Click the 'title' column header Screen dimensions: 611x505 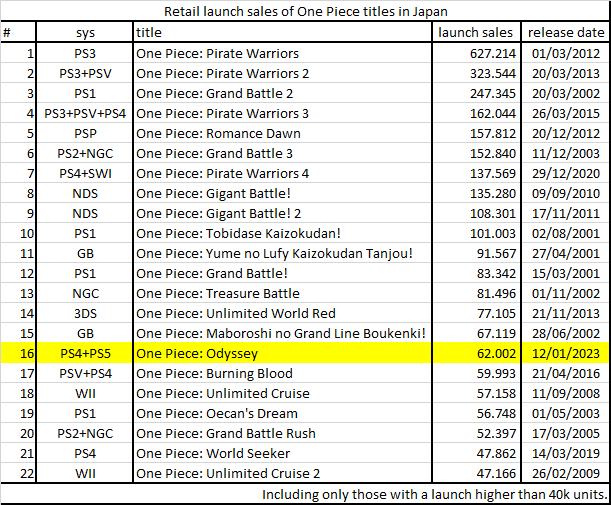[x=148, y=32]
